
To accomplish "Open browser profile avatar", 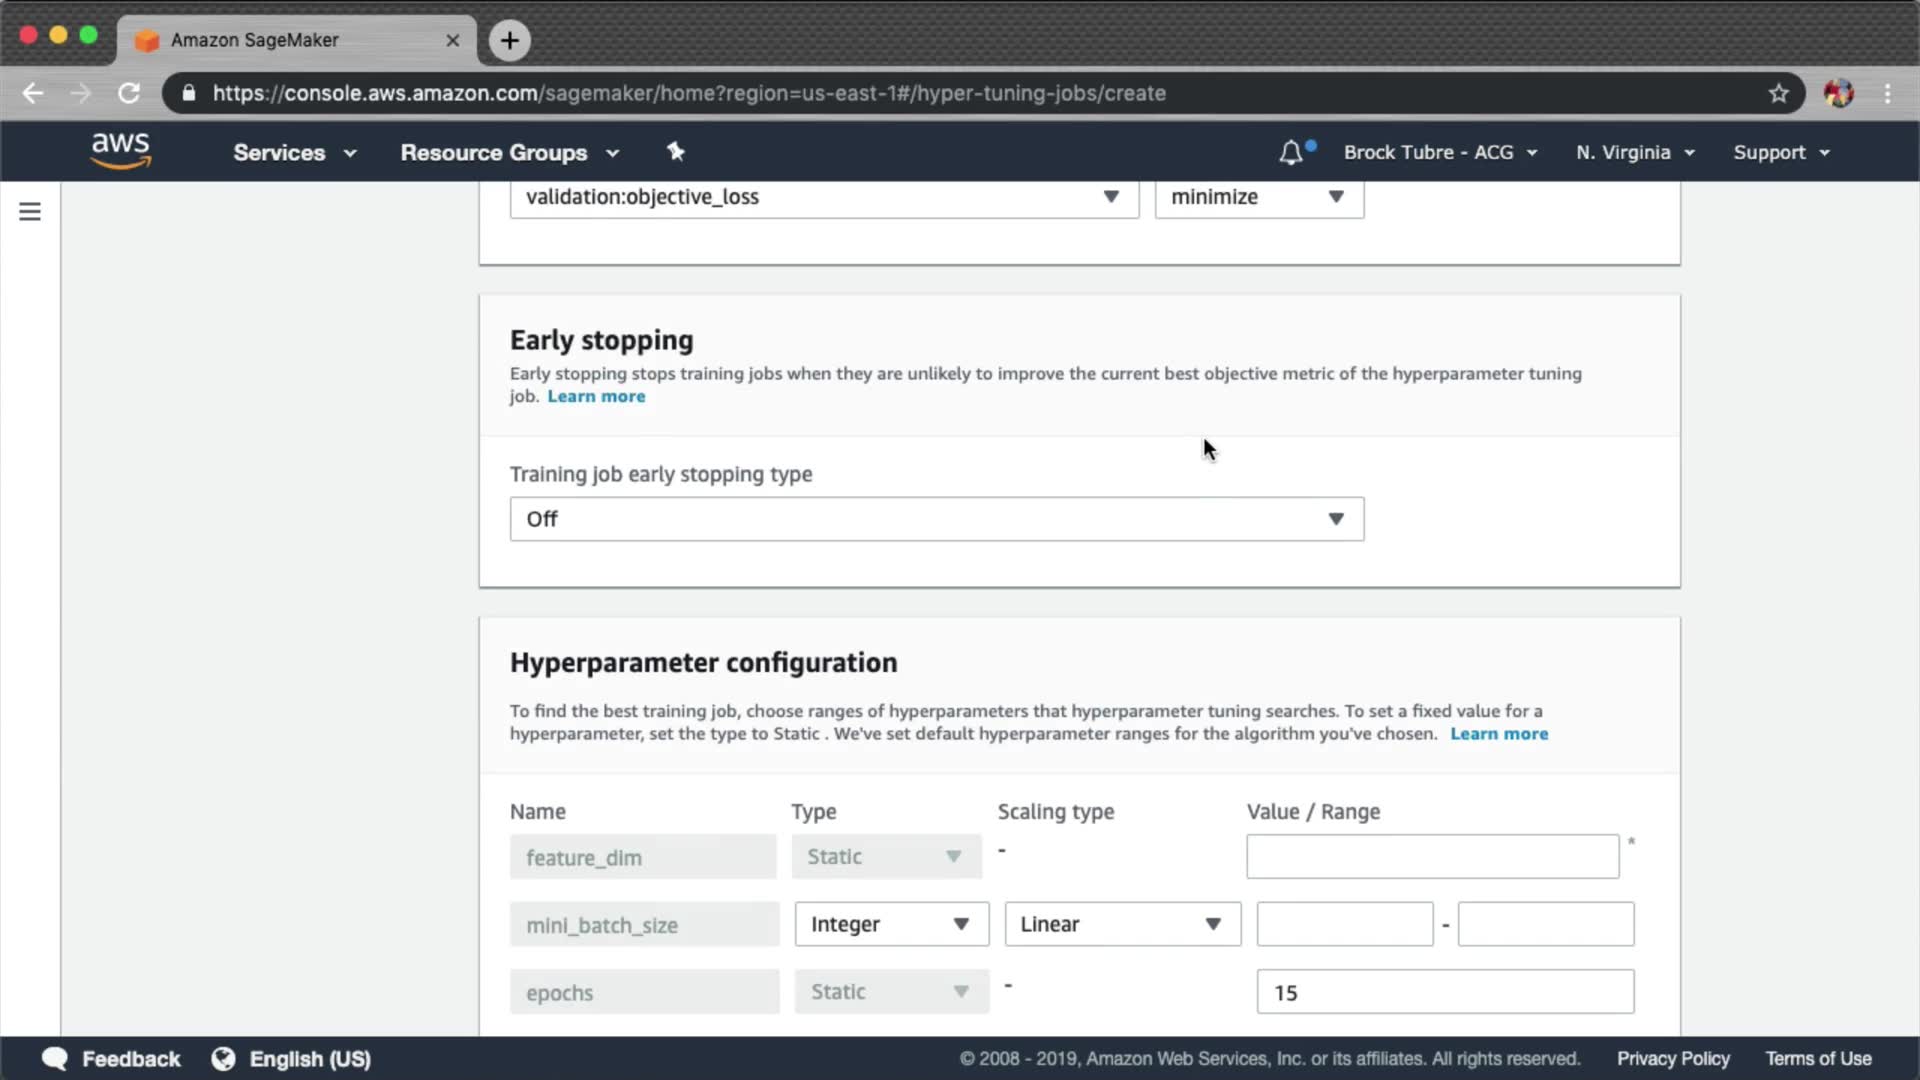I will pyautogui.click(x=1838, y=93).
